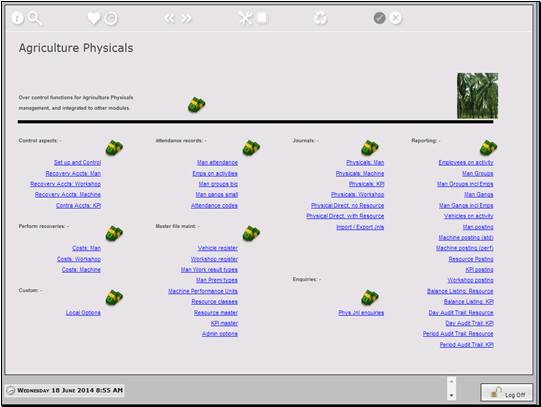Click the green icon beside Reporting

[x=488, y=148]
